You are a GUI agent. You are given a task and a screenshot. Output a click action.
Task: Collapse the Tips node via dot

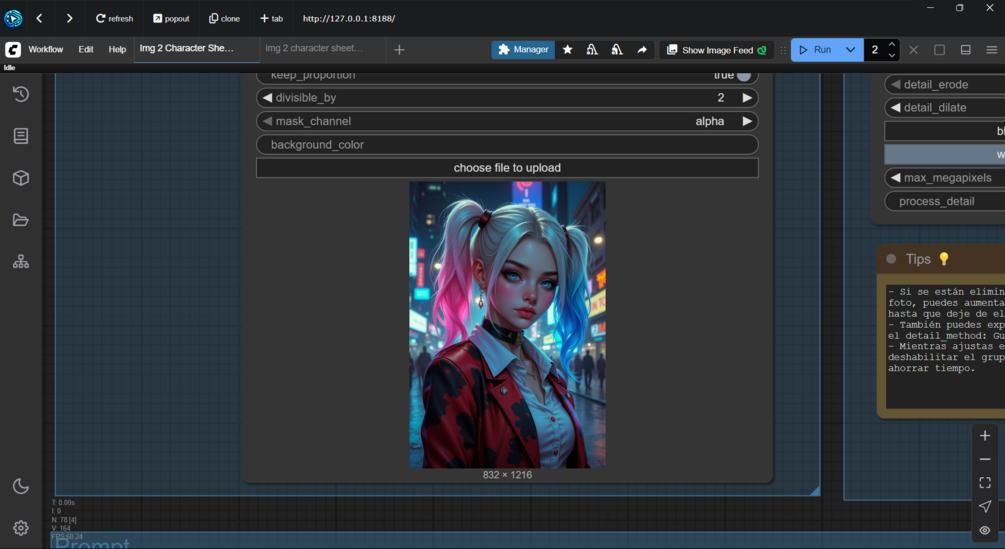coord(891,259)
